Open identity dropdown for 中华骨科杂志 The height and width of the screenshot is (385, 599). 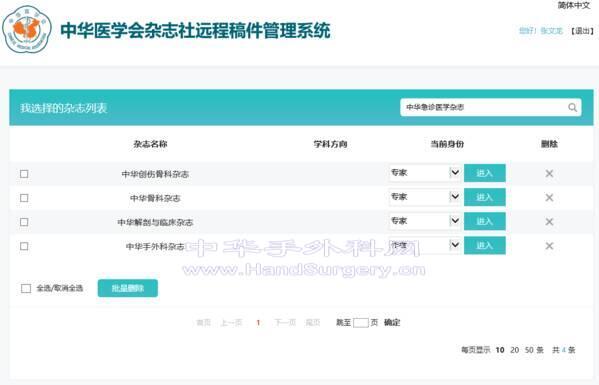tap(425, 197)
